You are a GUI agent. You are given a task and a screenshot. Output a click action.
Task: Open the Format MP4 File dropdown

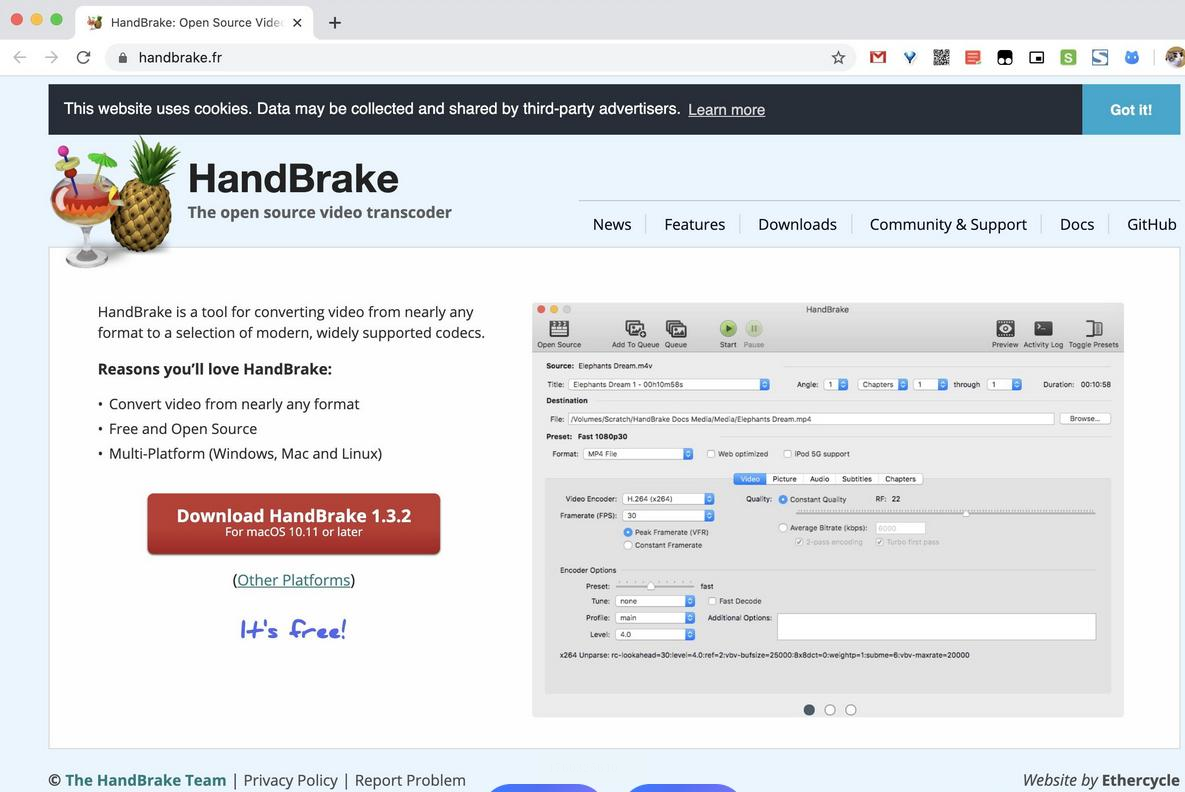(638, 454)
